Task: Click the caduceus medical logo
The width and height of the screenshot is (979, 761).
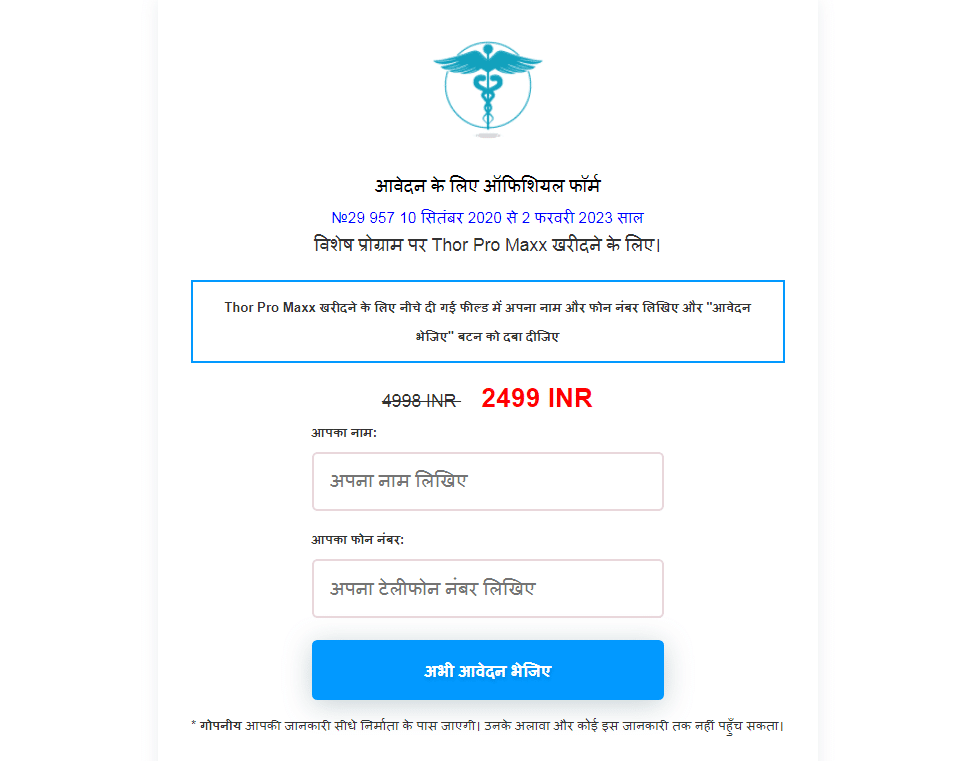Action: click(488, 87)
